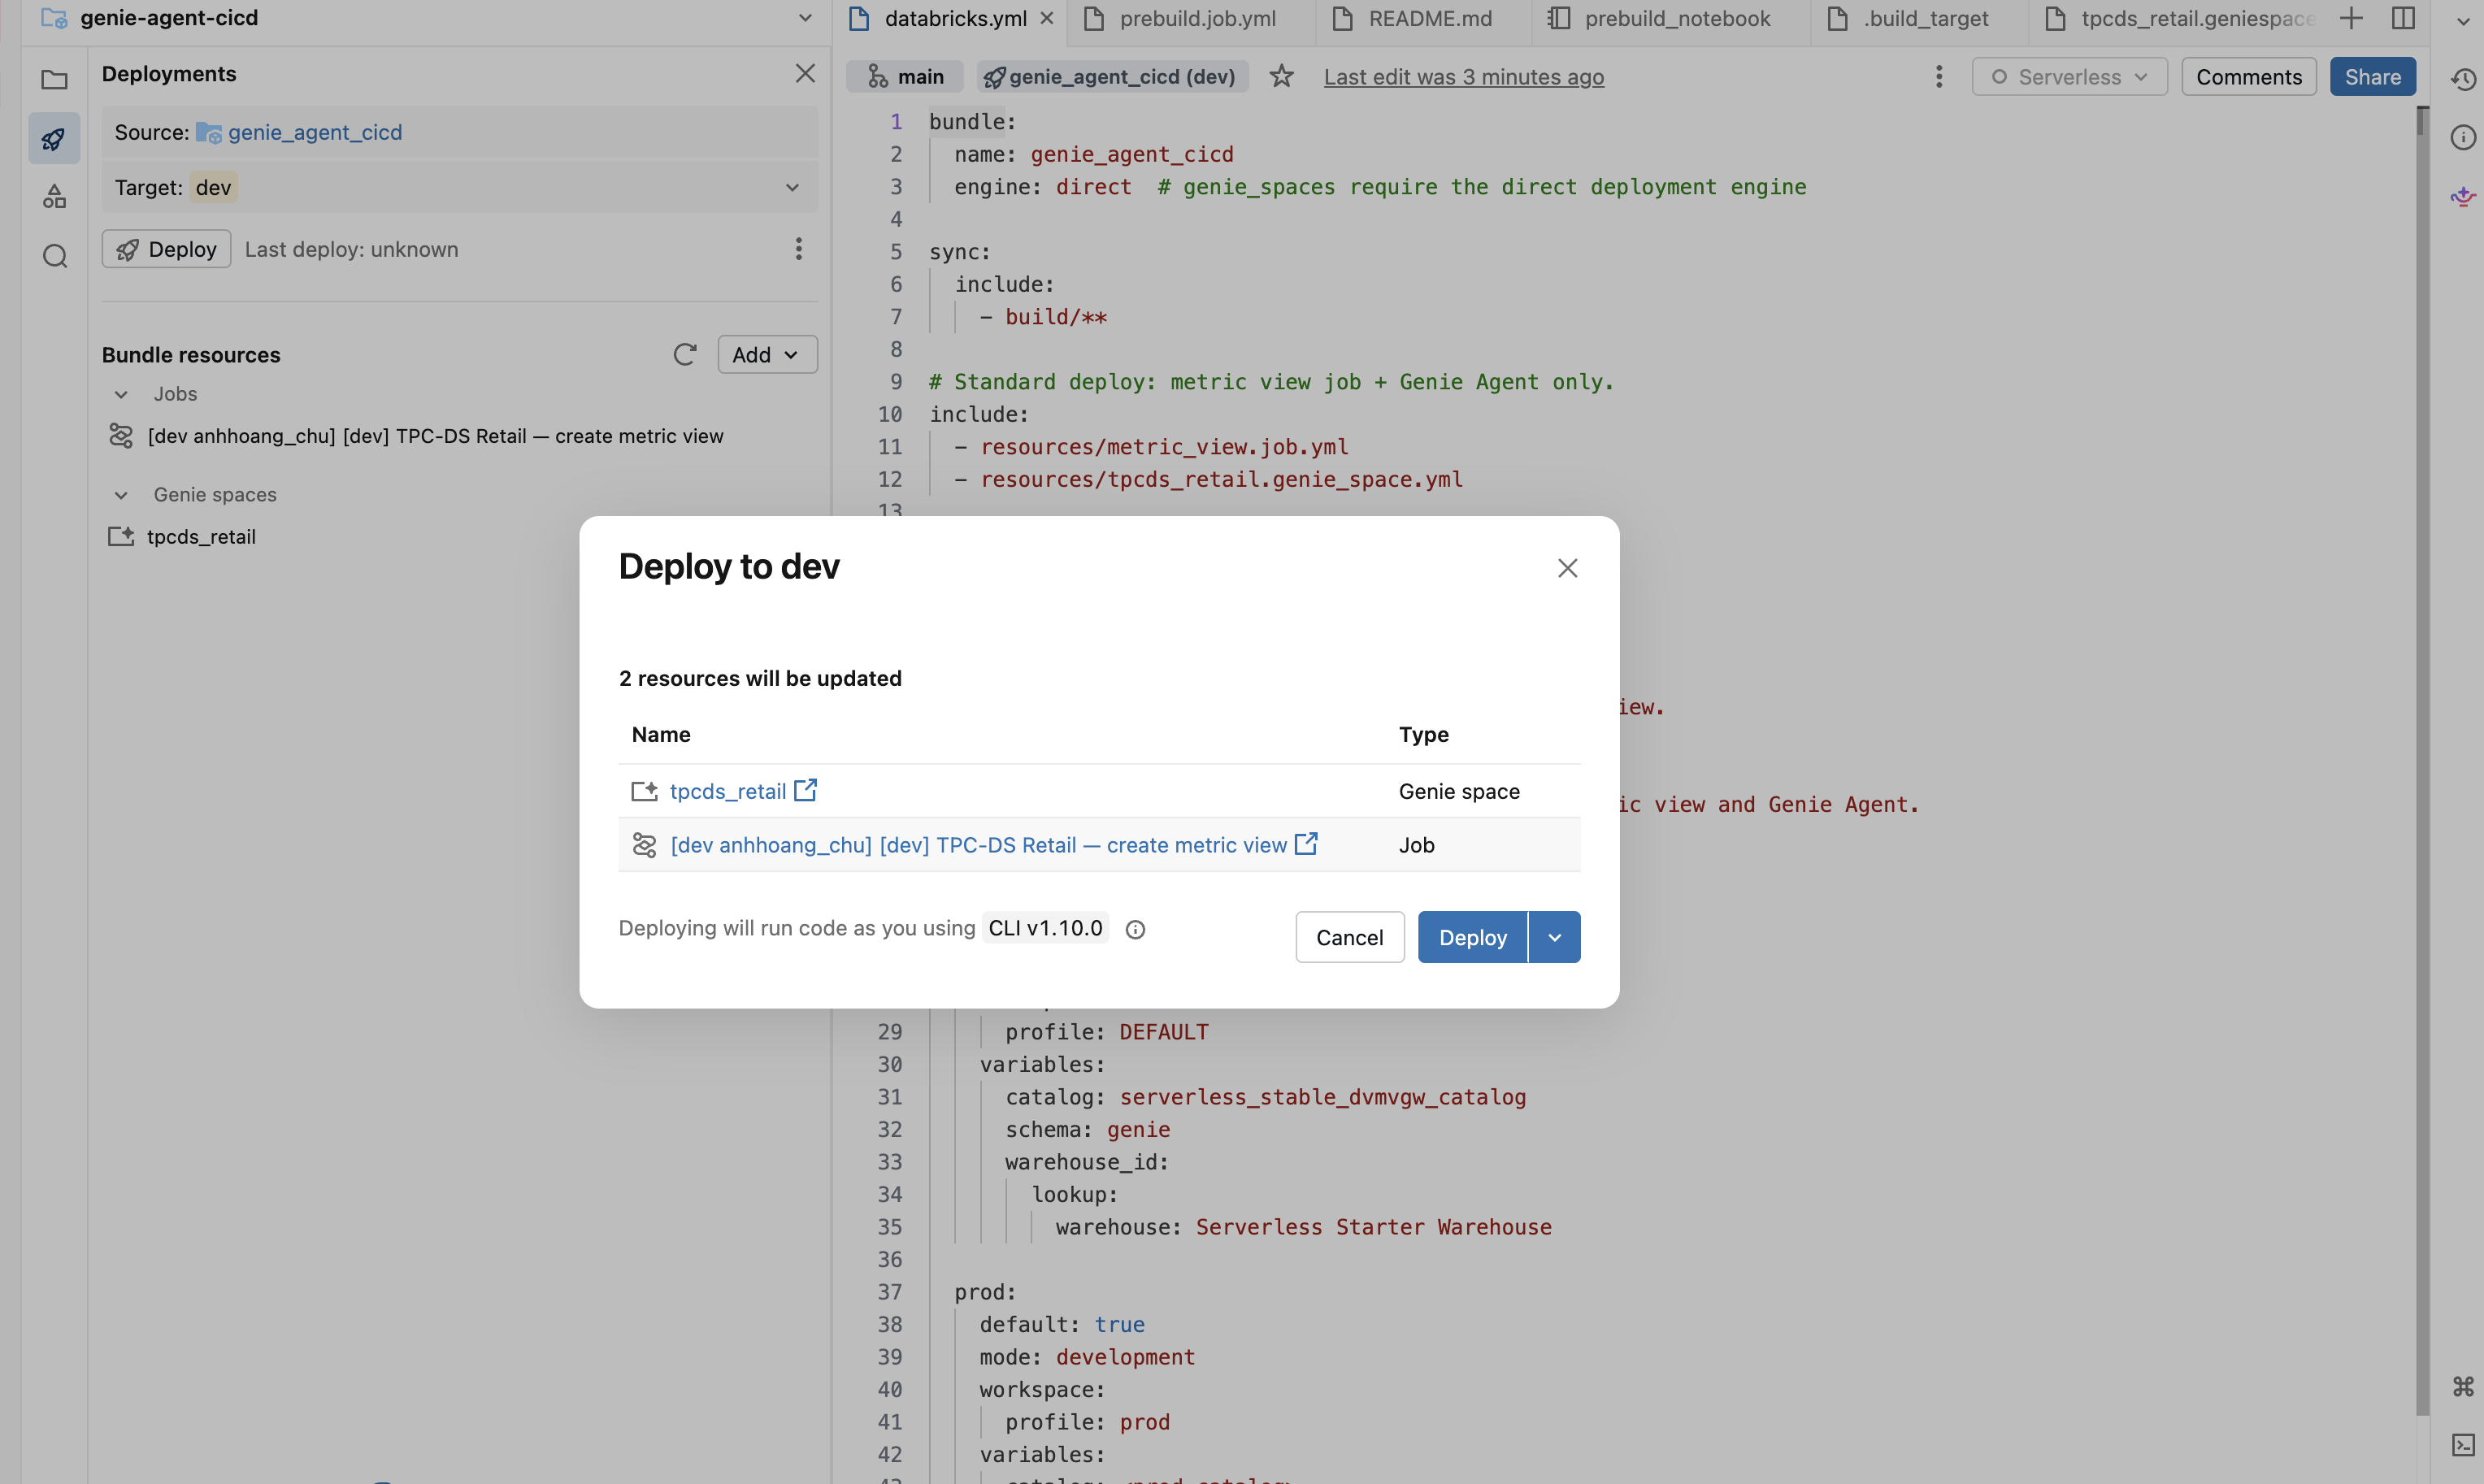2484x1484 pixels.
Task: Click the Name column header in dialog
Action: coord(661,734)
